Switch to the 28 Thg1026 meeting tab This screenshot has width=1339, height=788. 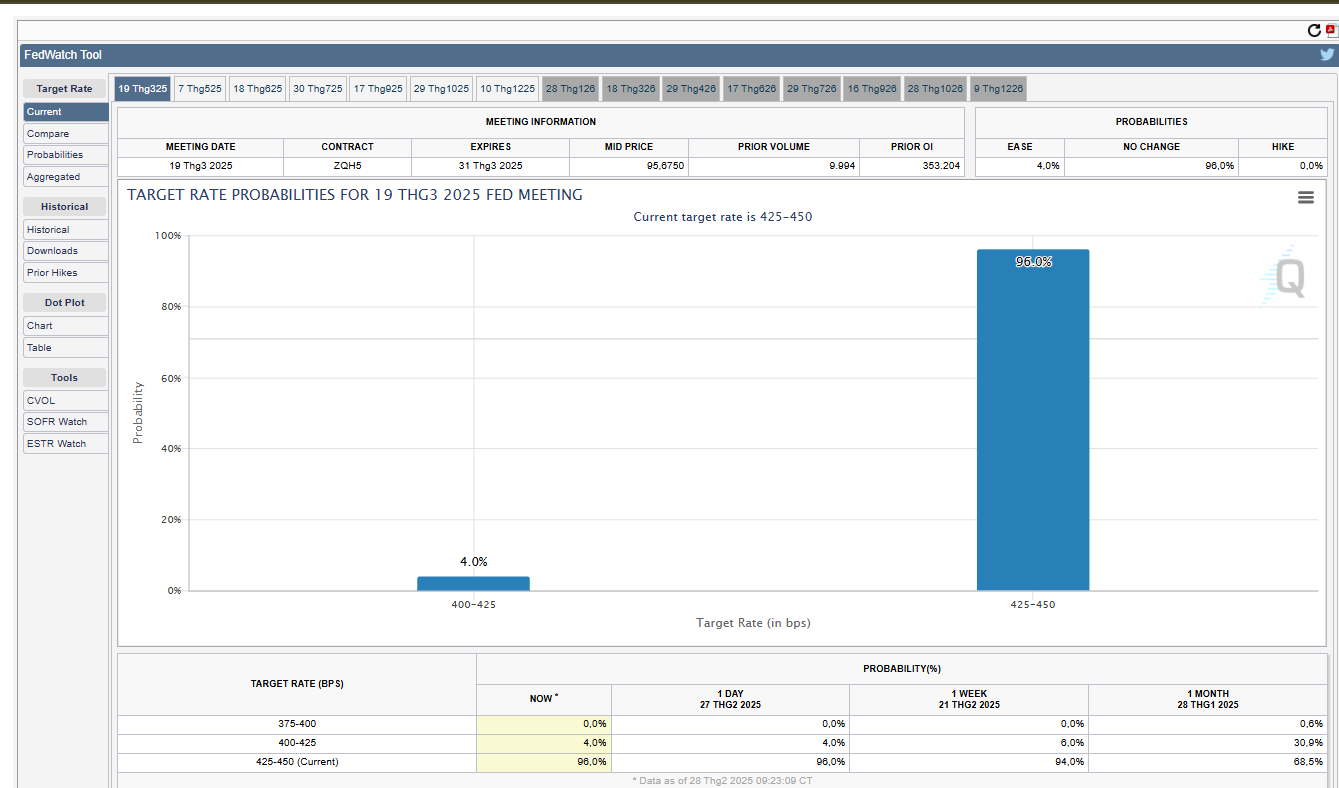[x=936, y=89]
